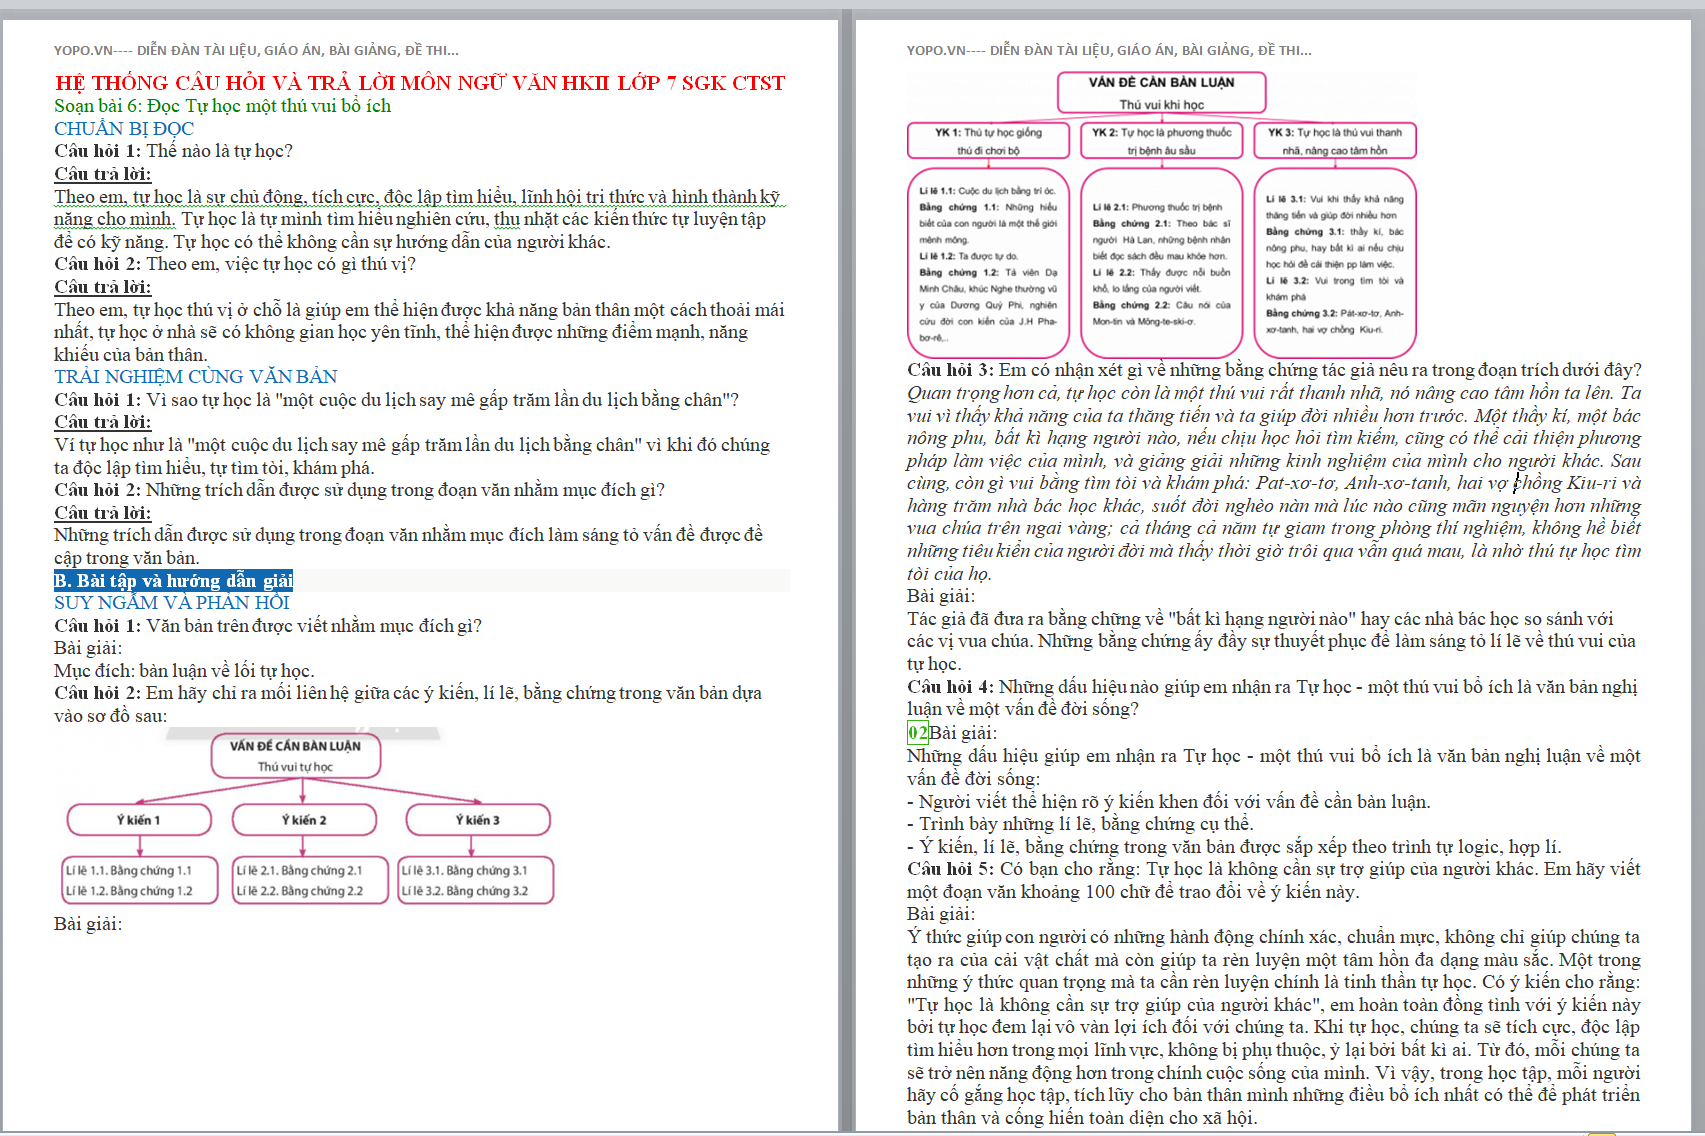Click the 'Lí lẽ 3.1: Vui khi thấy khả năng' box

click(1335, 263)
